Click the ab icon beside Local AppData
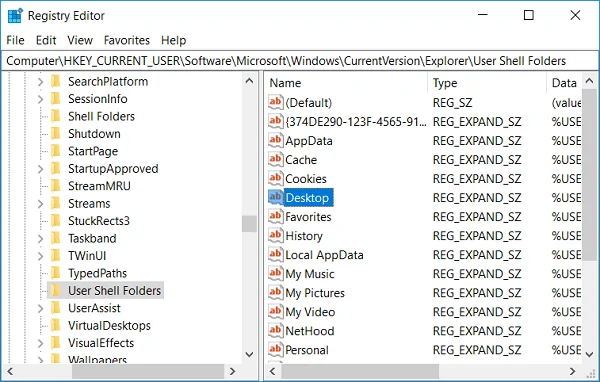600x382 pixels. point(276,255)
